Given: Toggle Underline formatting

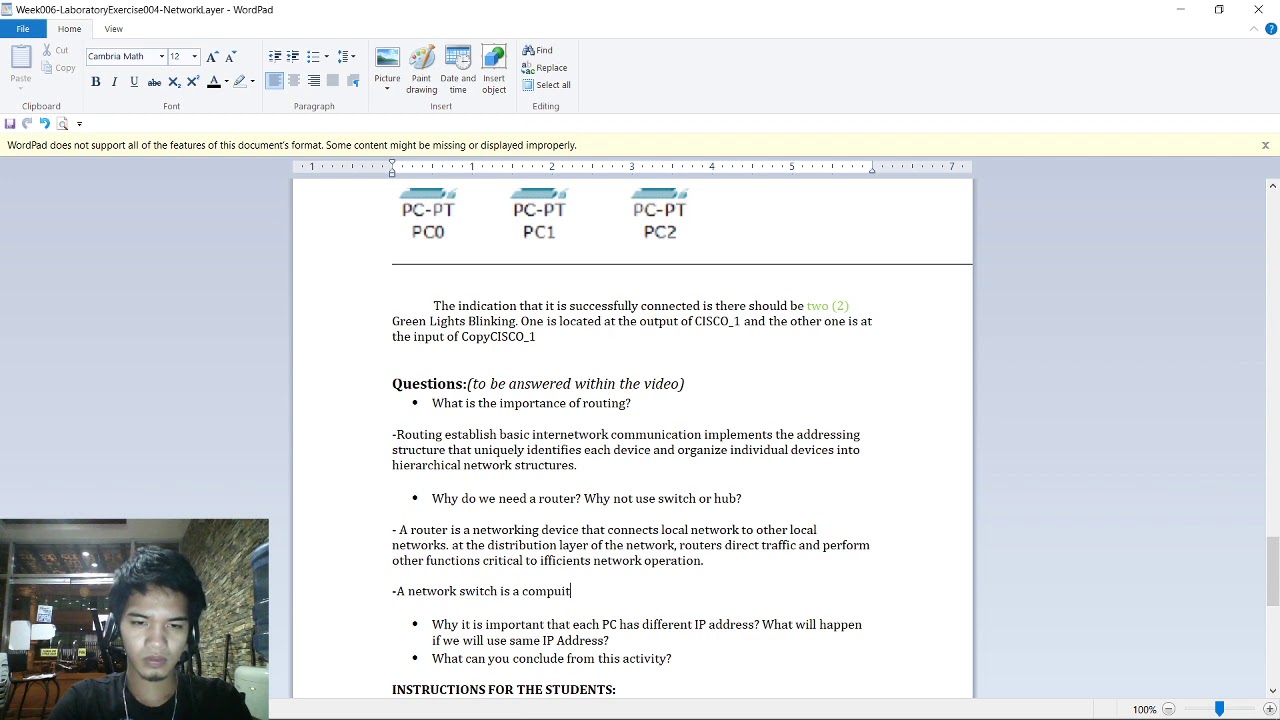Looking at the screenshot, I should coord(134,81).
